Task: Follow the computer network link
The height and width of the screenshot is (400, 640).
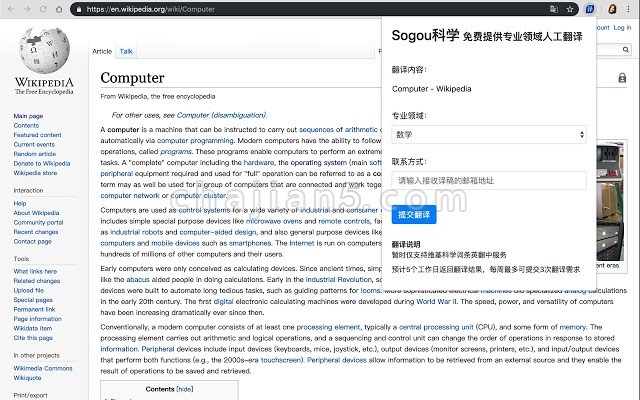Action: [x=130, y=196]
